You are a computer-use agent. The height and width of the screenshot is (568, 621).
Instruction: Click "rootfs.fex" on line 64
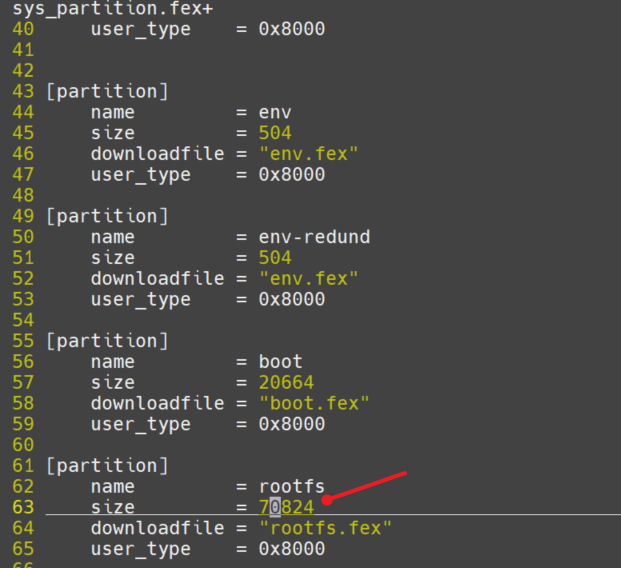point(325,528)
